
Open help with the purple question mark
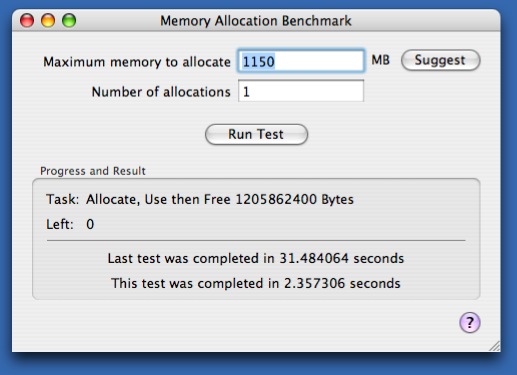470,322
